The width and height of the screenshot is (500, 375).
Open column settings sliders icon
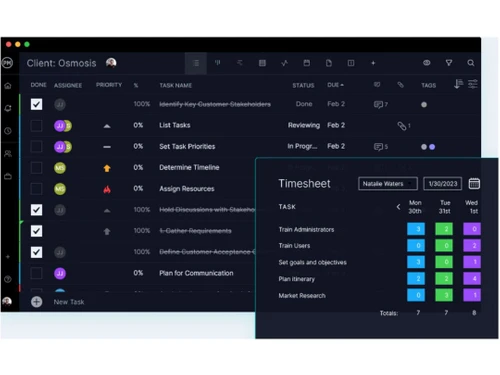click(473, 84)
